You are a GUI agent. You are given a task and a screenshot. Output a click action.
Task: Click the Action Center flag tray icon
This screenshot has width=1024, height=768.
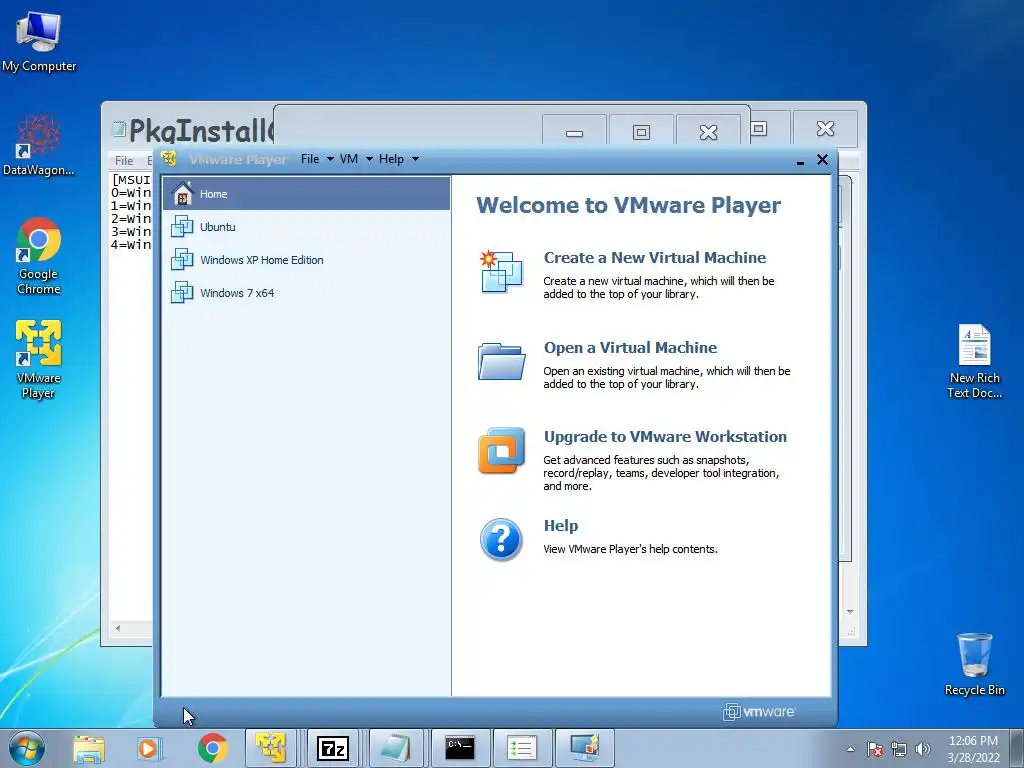pos(875,749)
